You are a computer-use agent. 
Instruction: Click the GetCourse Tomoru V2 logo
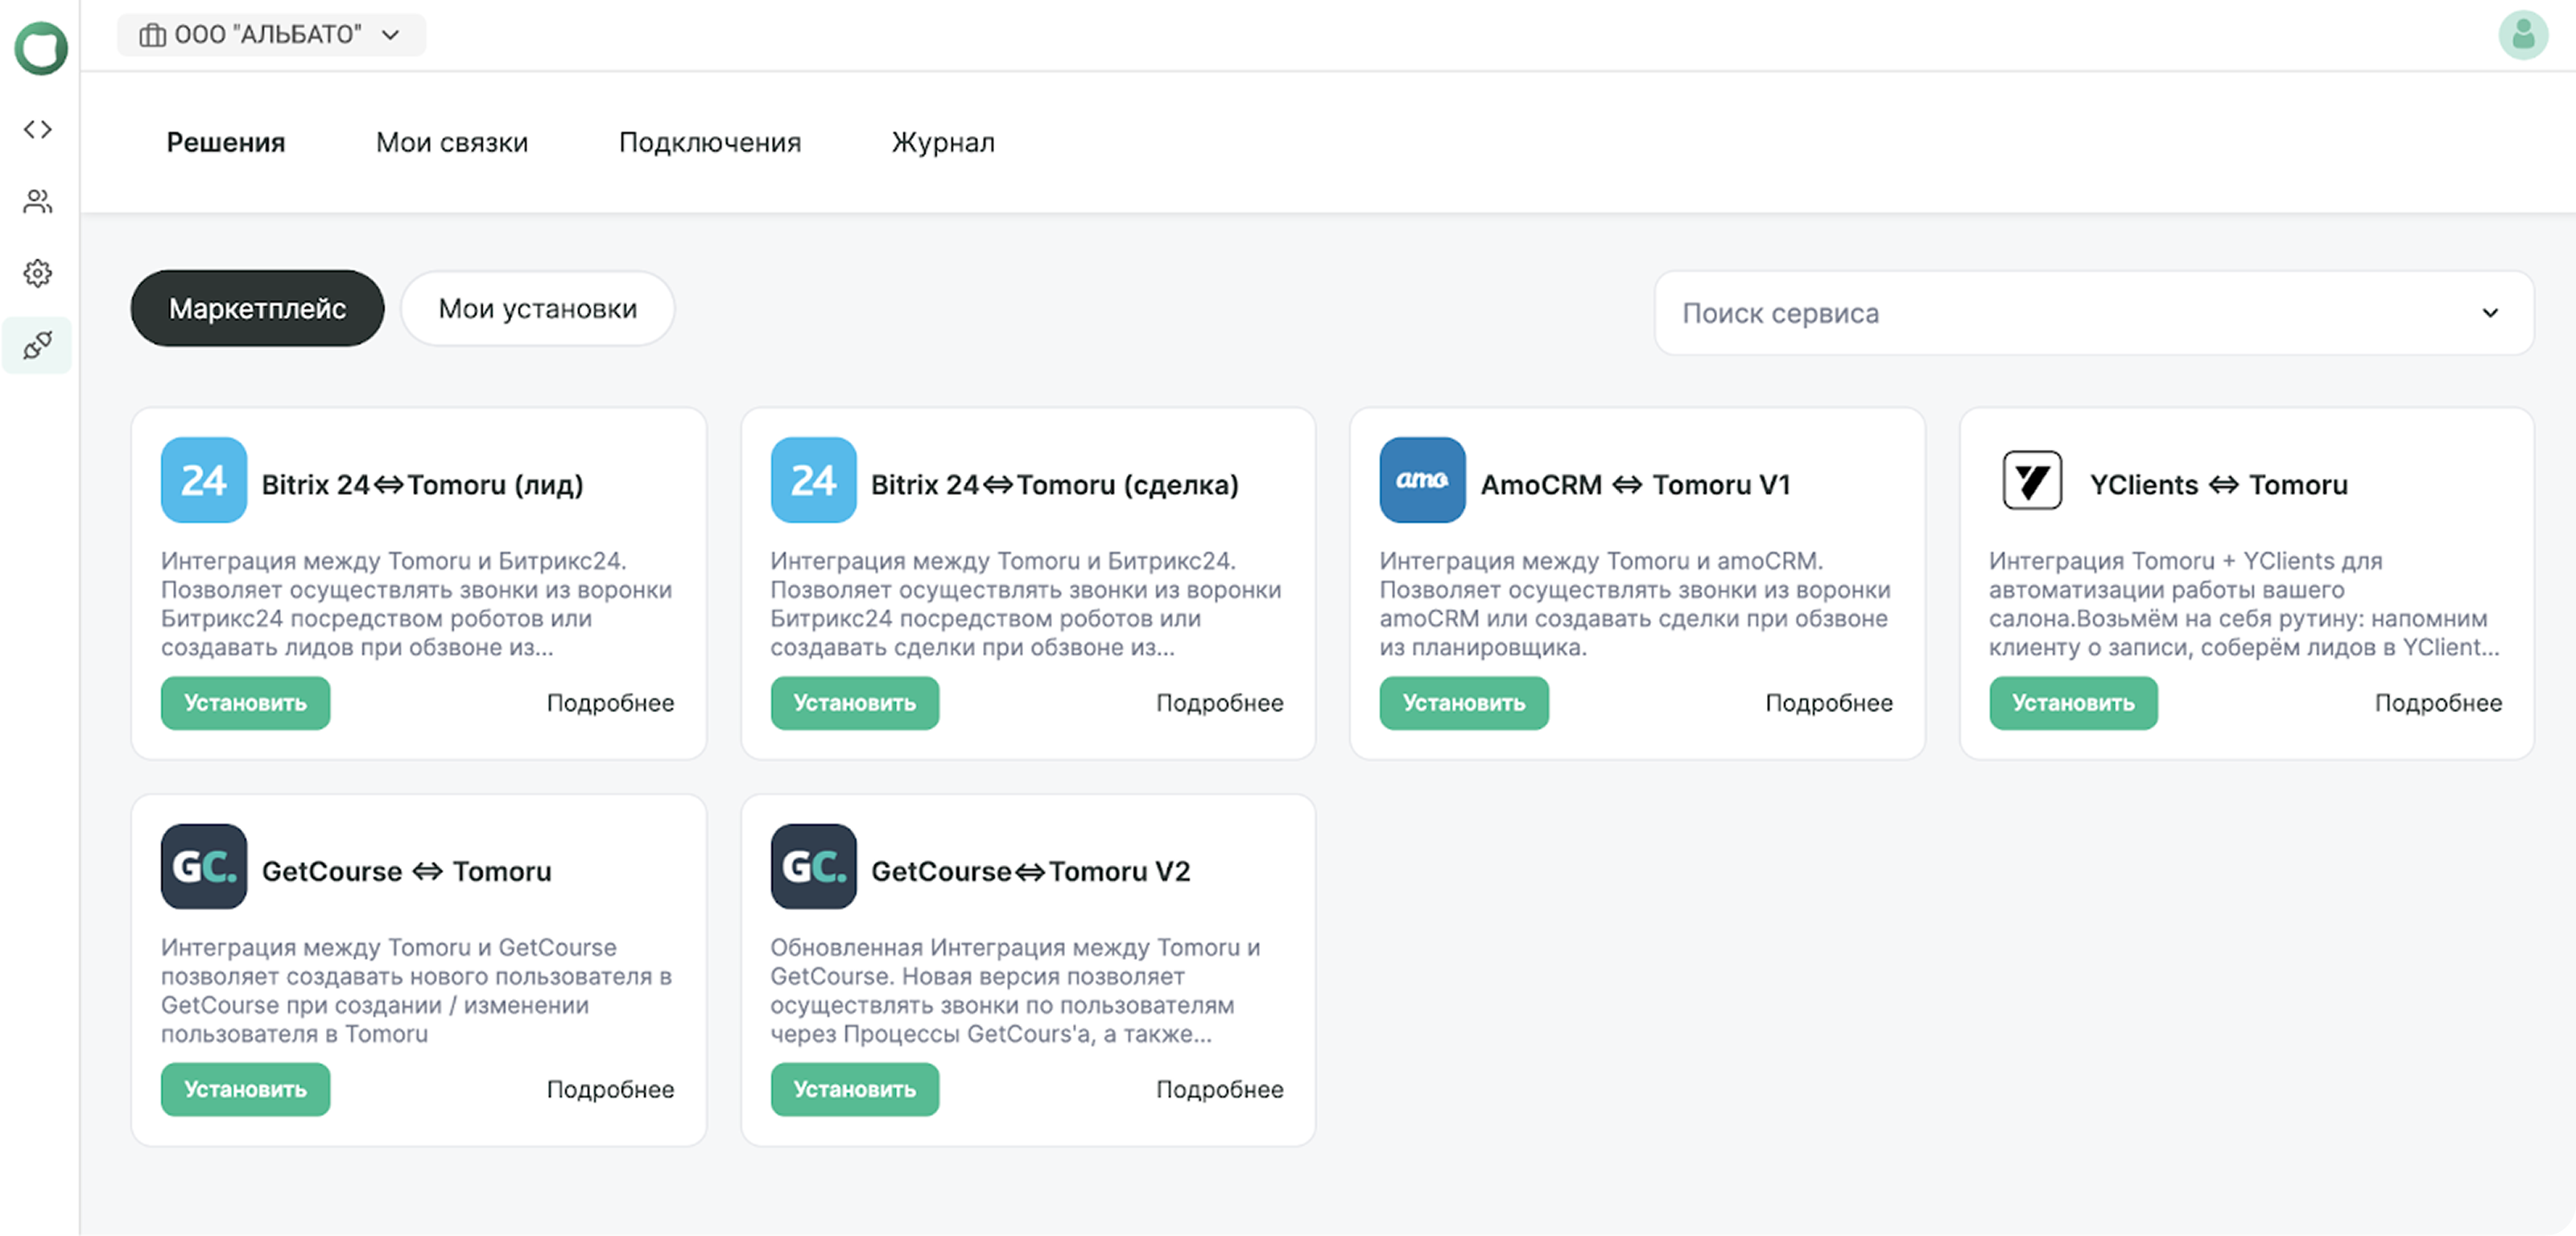click(813, 866)
